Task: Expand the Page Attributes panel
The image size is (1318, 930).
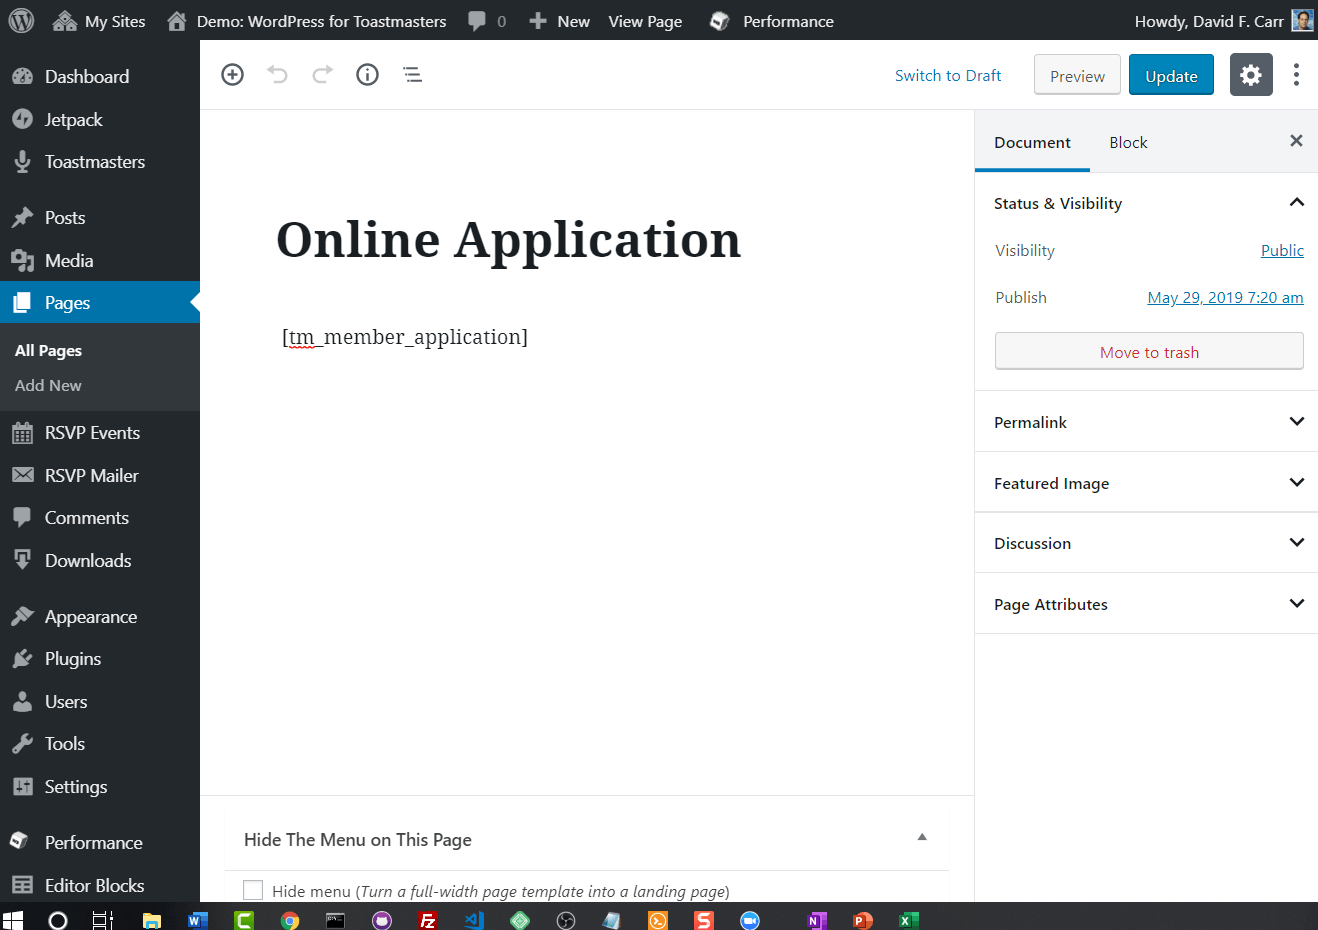Action: [1146, 604]
